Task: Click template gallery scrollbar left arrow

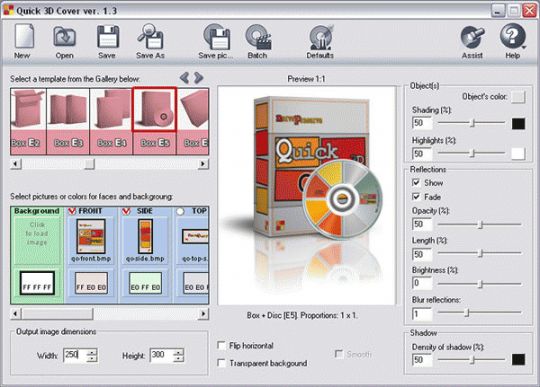Action: click(x=15, y=163)
